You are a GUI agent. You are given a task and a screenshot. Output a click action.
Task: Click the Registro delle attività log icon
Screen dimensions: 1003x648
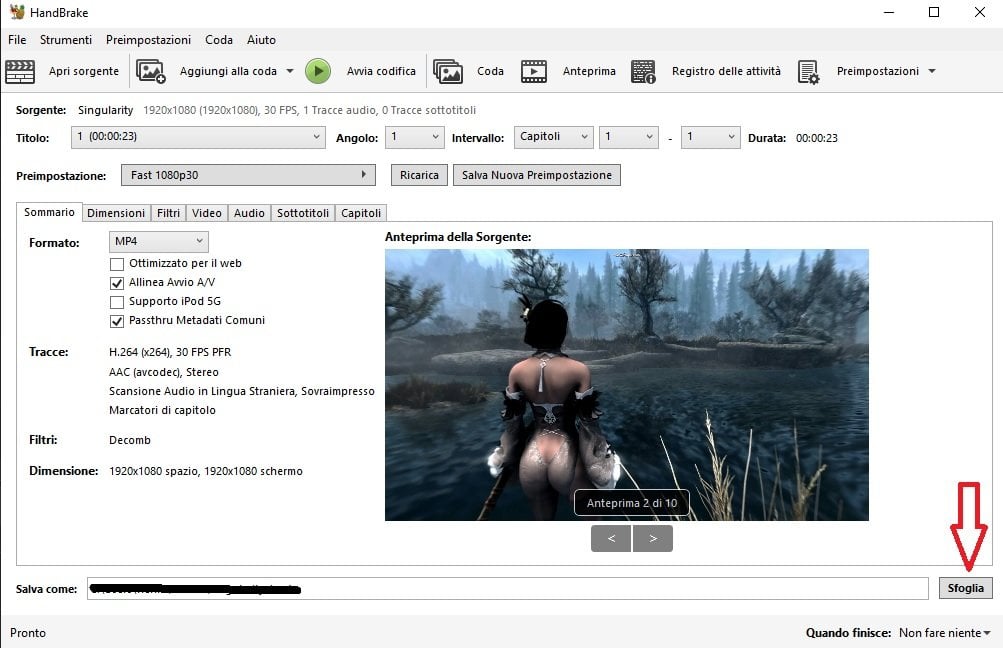(643, 71)
